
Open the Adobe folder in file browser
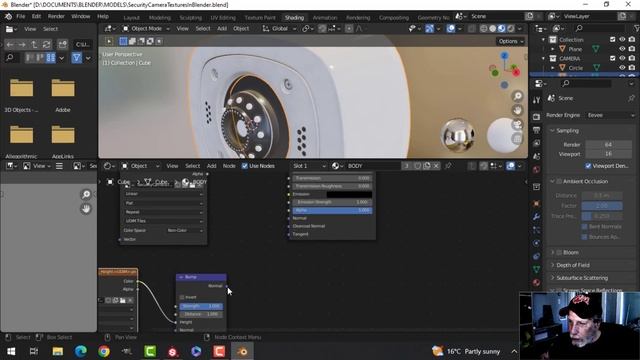tap(63, 95)
